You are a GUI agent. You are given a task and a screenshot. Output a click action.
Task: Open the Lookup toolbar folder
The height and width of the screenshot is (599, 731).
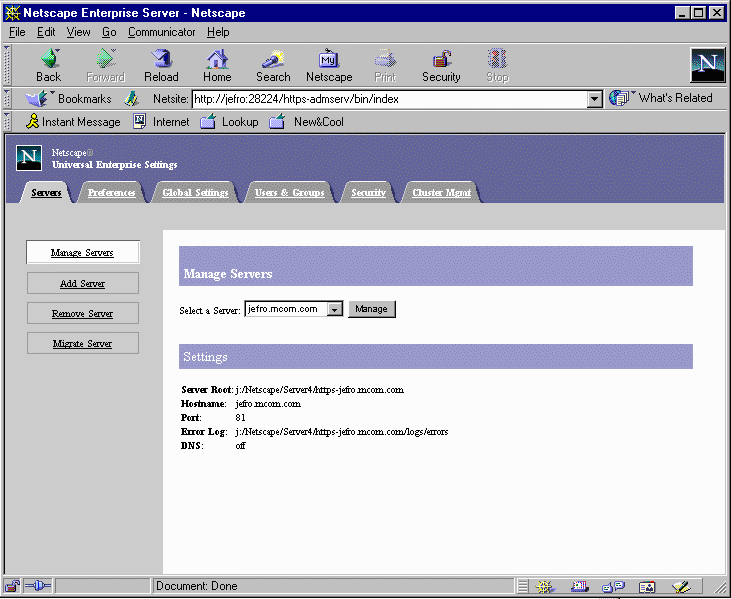pyautogui.click(x=229, y=122)
